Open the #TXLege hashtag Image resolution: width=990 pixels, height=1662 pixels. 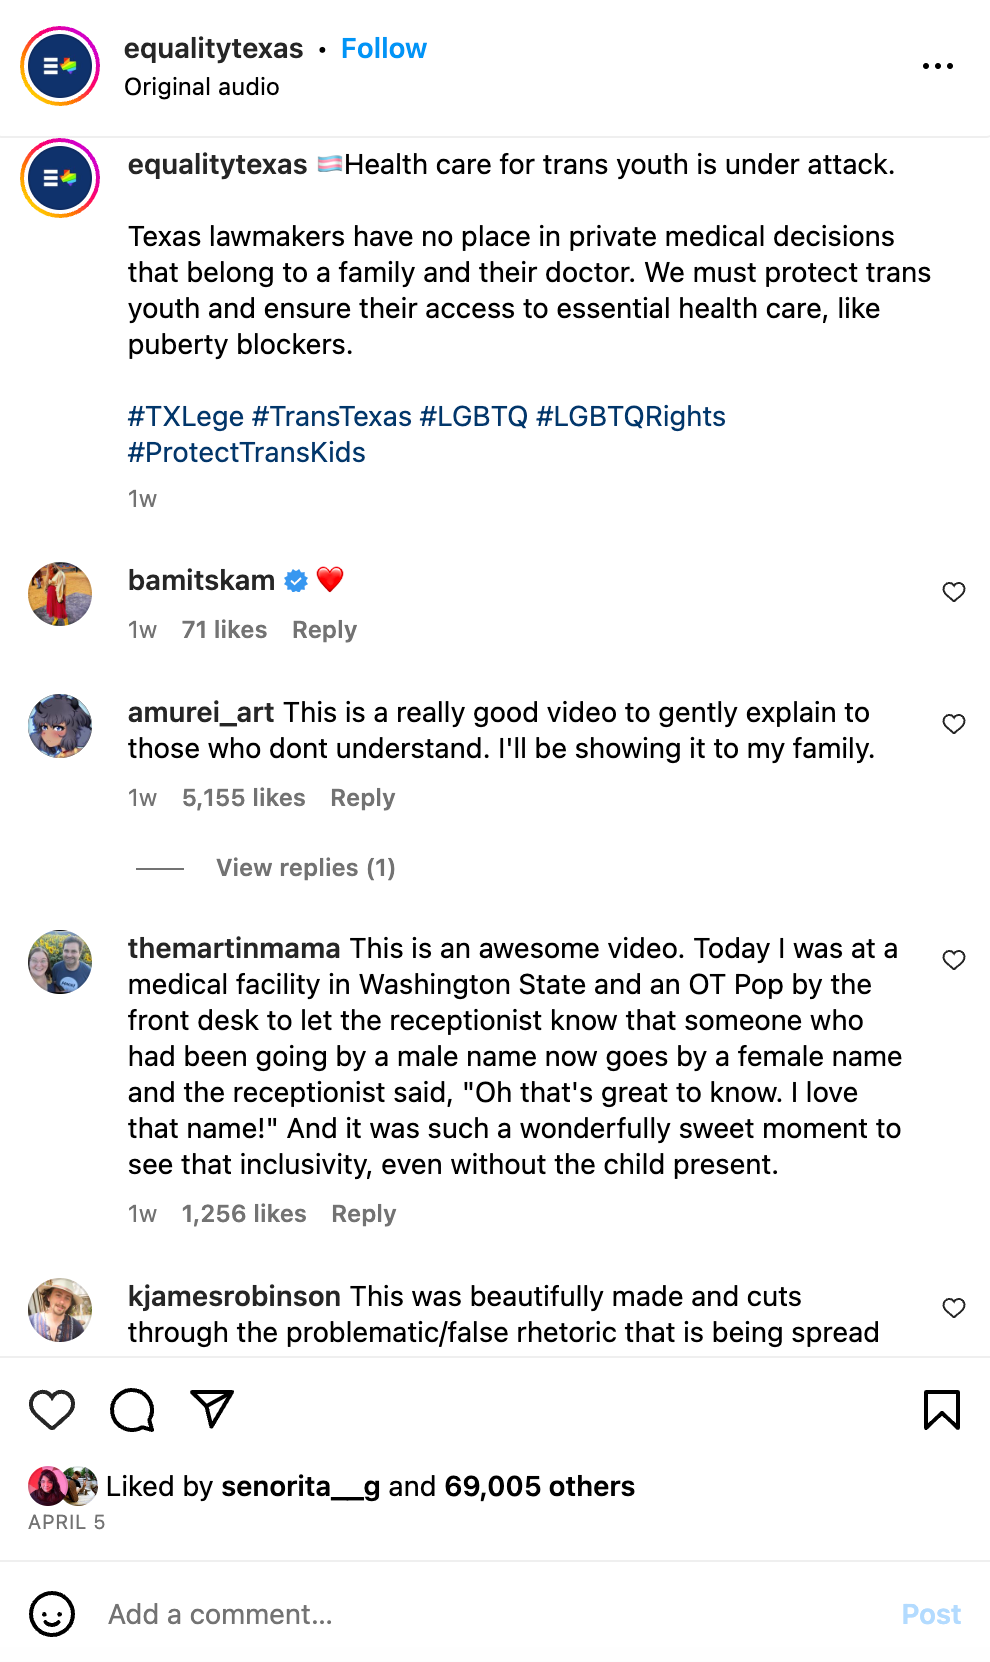point(186,417)
